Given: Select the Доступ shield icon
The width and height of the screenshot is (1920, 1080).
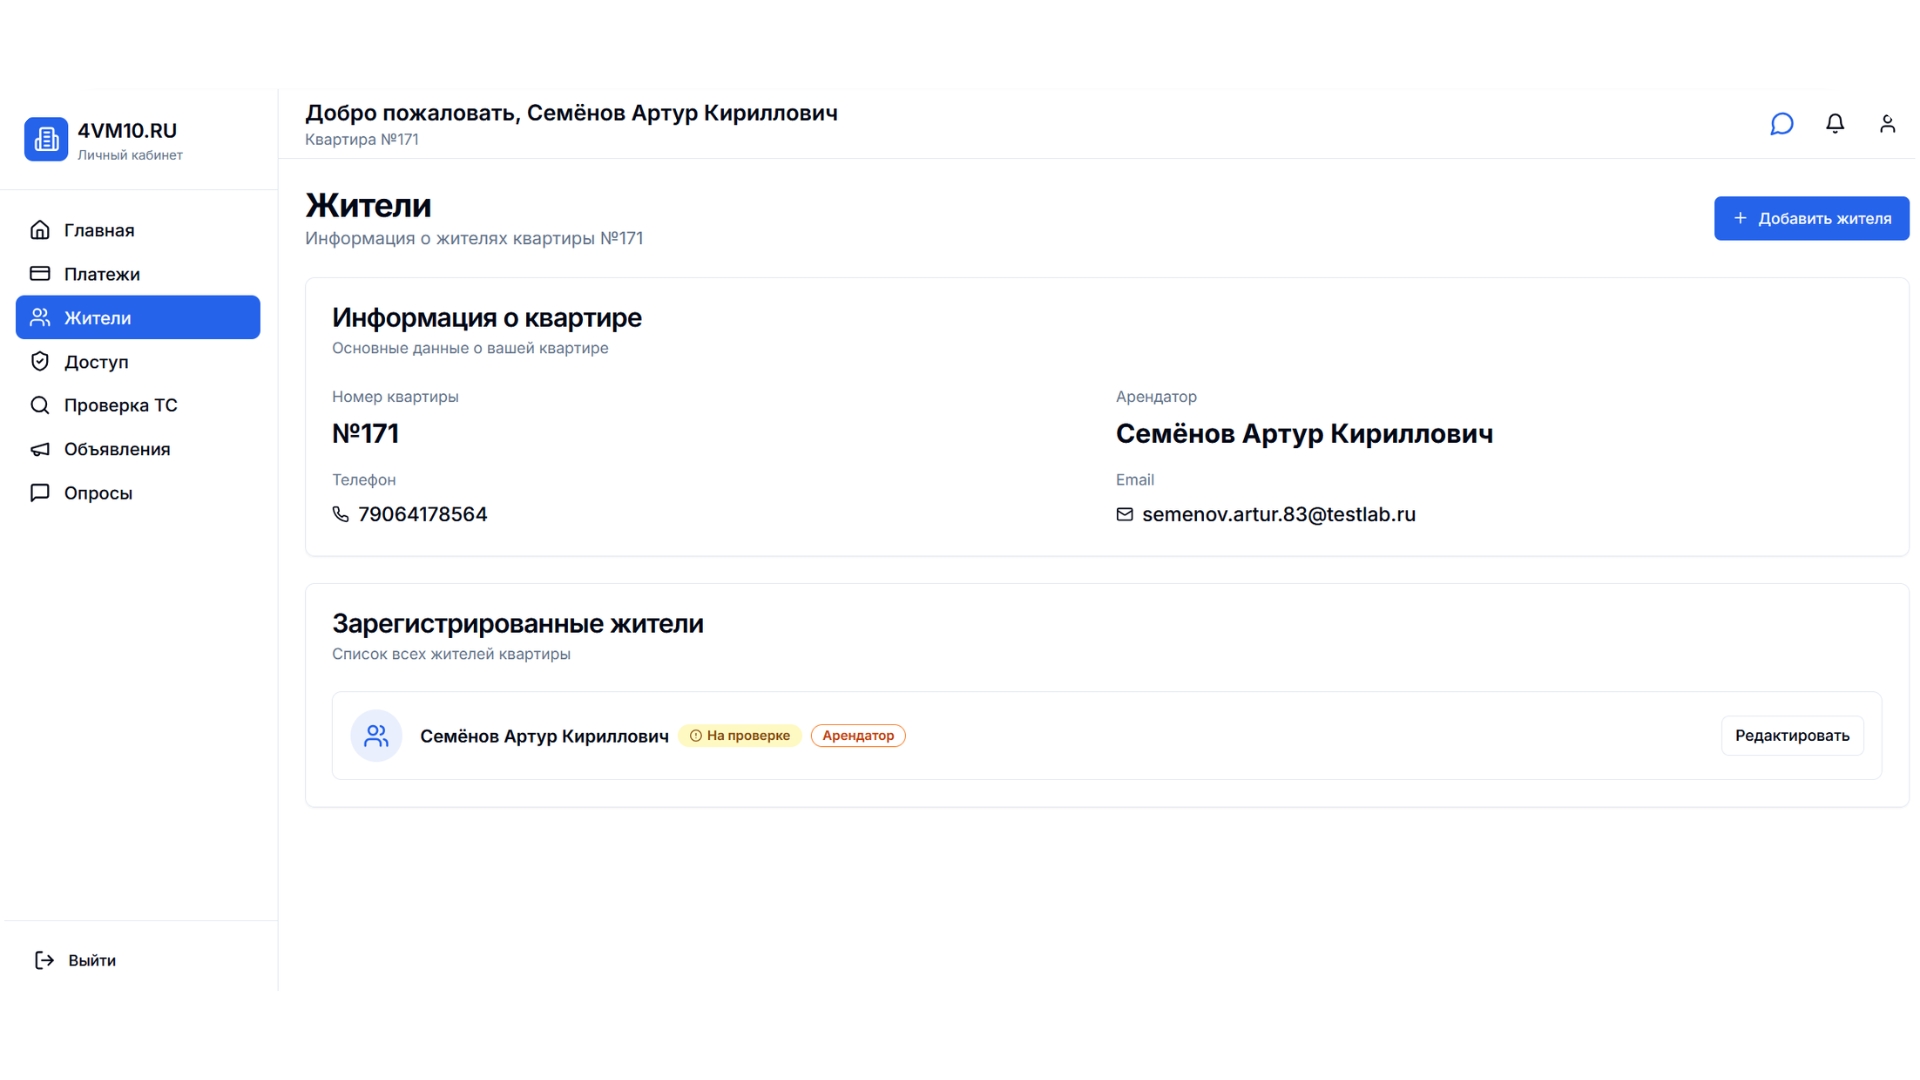Looking at the screenshot, I should point(39,361).
